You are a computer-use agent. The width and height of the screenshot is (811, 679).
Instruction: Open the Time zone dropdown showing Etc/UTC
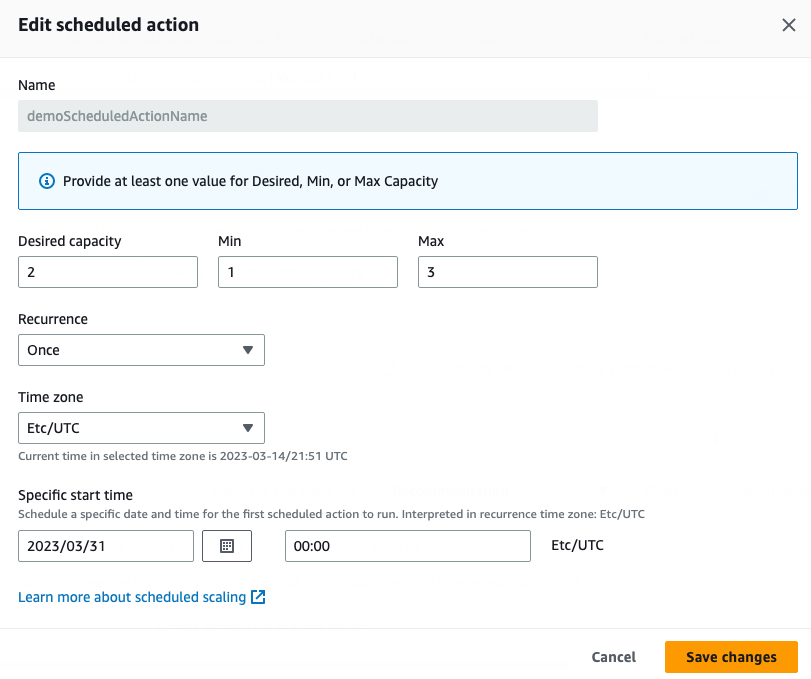140,428
